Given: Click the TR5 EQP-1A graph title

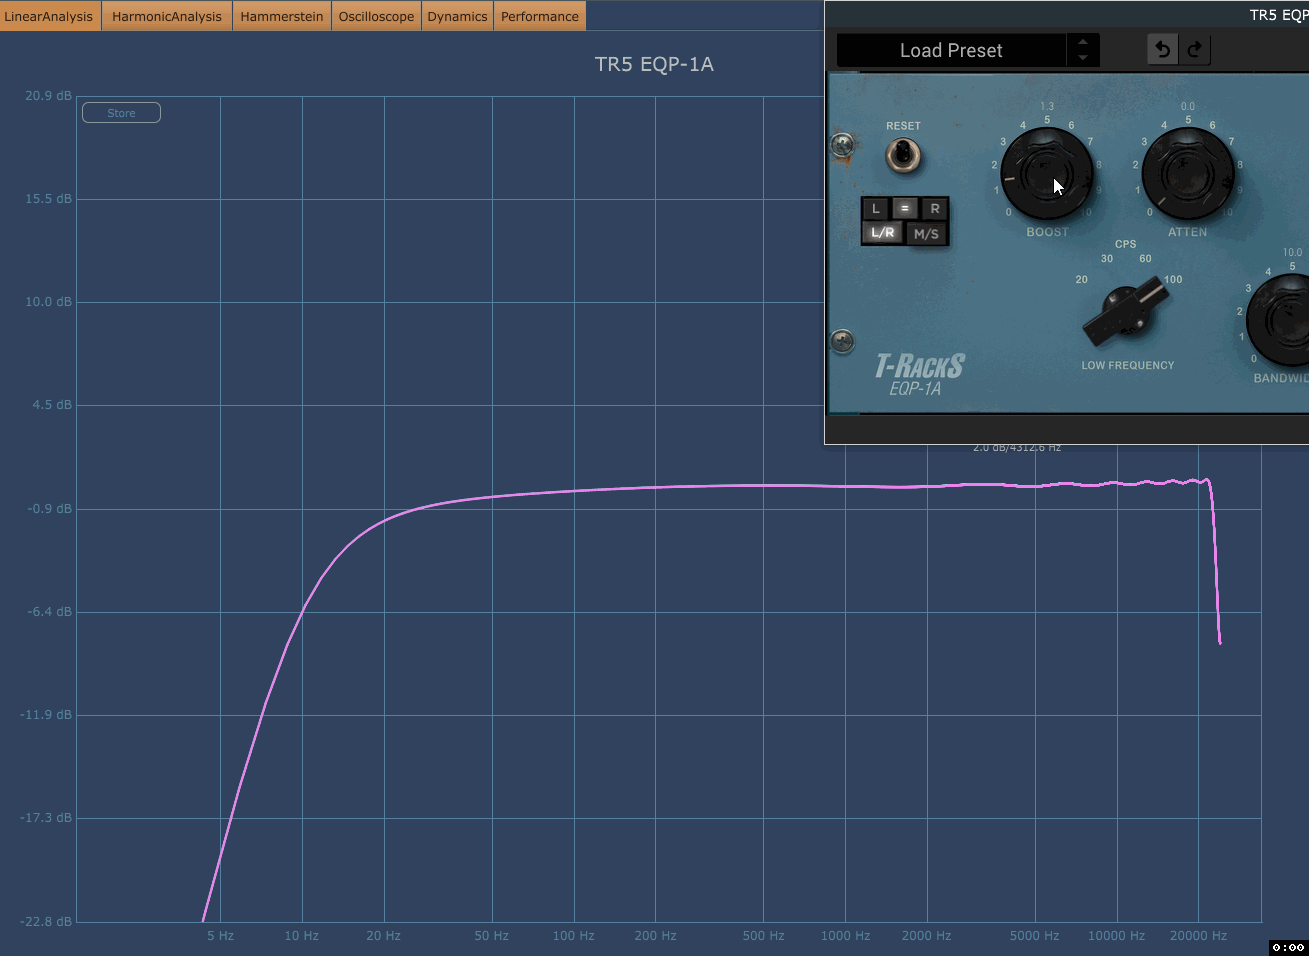Looking at the screenshot, I should click(x=654, y=64).
